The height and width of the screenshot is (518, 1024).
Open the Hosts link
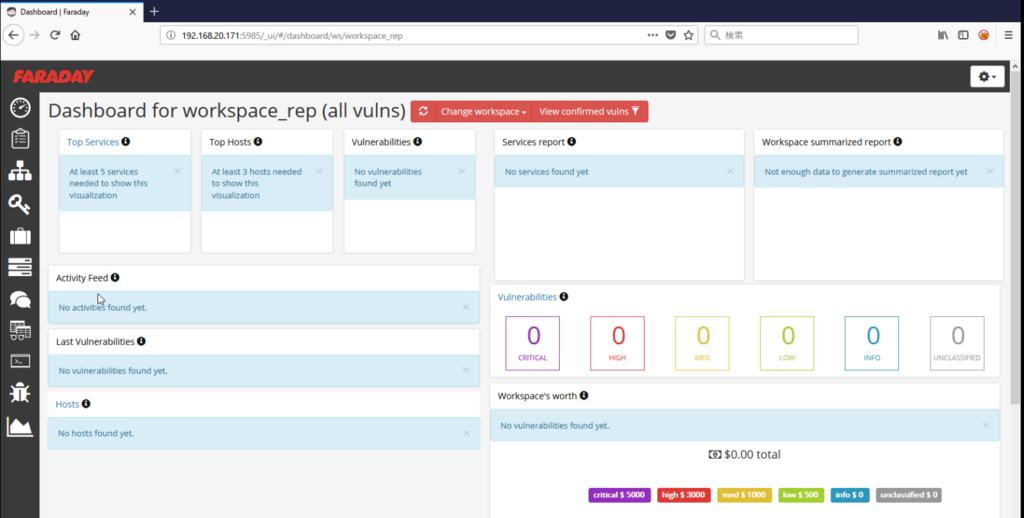pyautogui.click(x=67, y=404)
